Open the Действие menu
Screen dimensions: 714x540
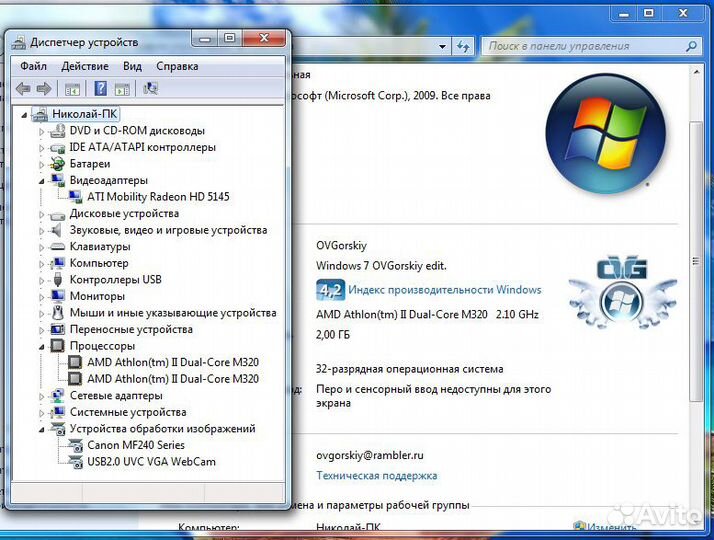coord(85,66)
